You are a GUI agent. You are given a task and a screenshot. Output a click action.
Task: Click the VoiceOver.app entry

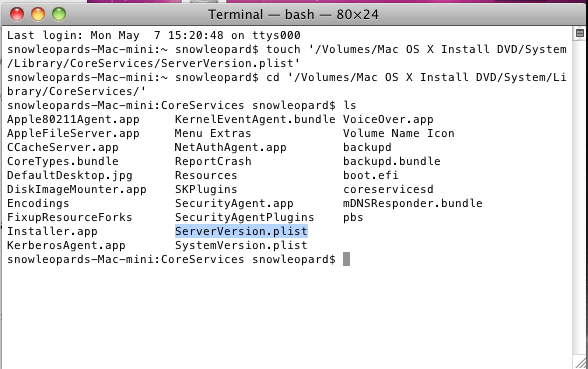388,120
